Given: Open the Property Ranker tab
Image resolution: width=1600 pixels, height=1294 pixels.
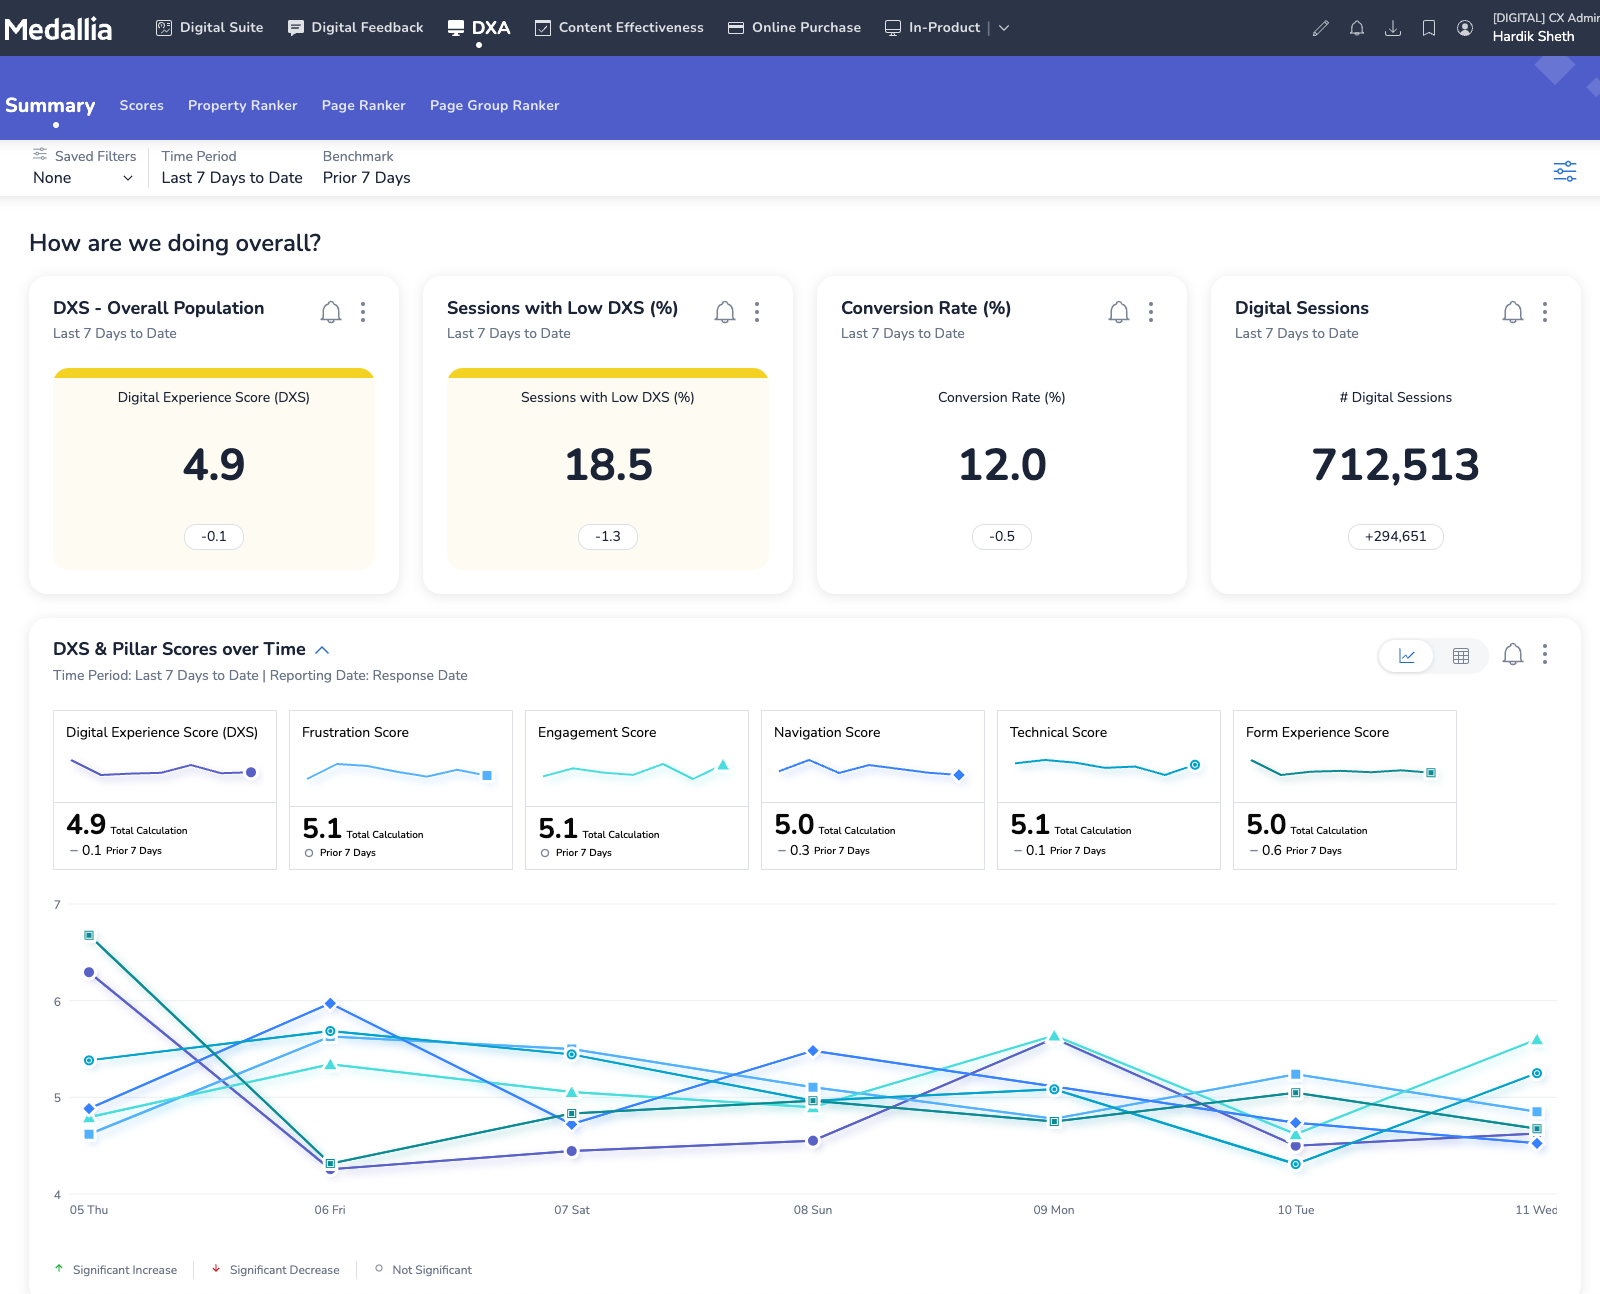Looking at the screenshot, I should (x=242, y=105).
